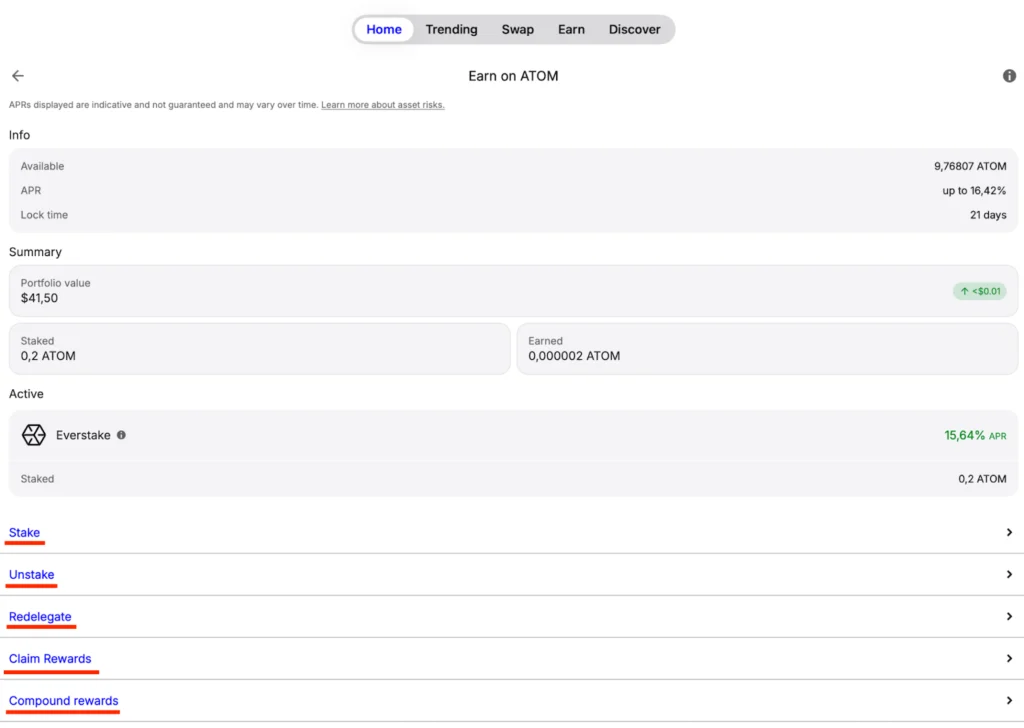
Task: Select the Redelegate link
Action: [x=40, y=616]
